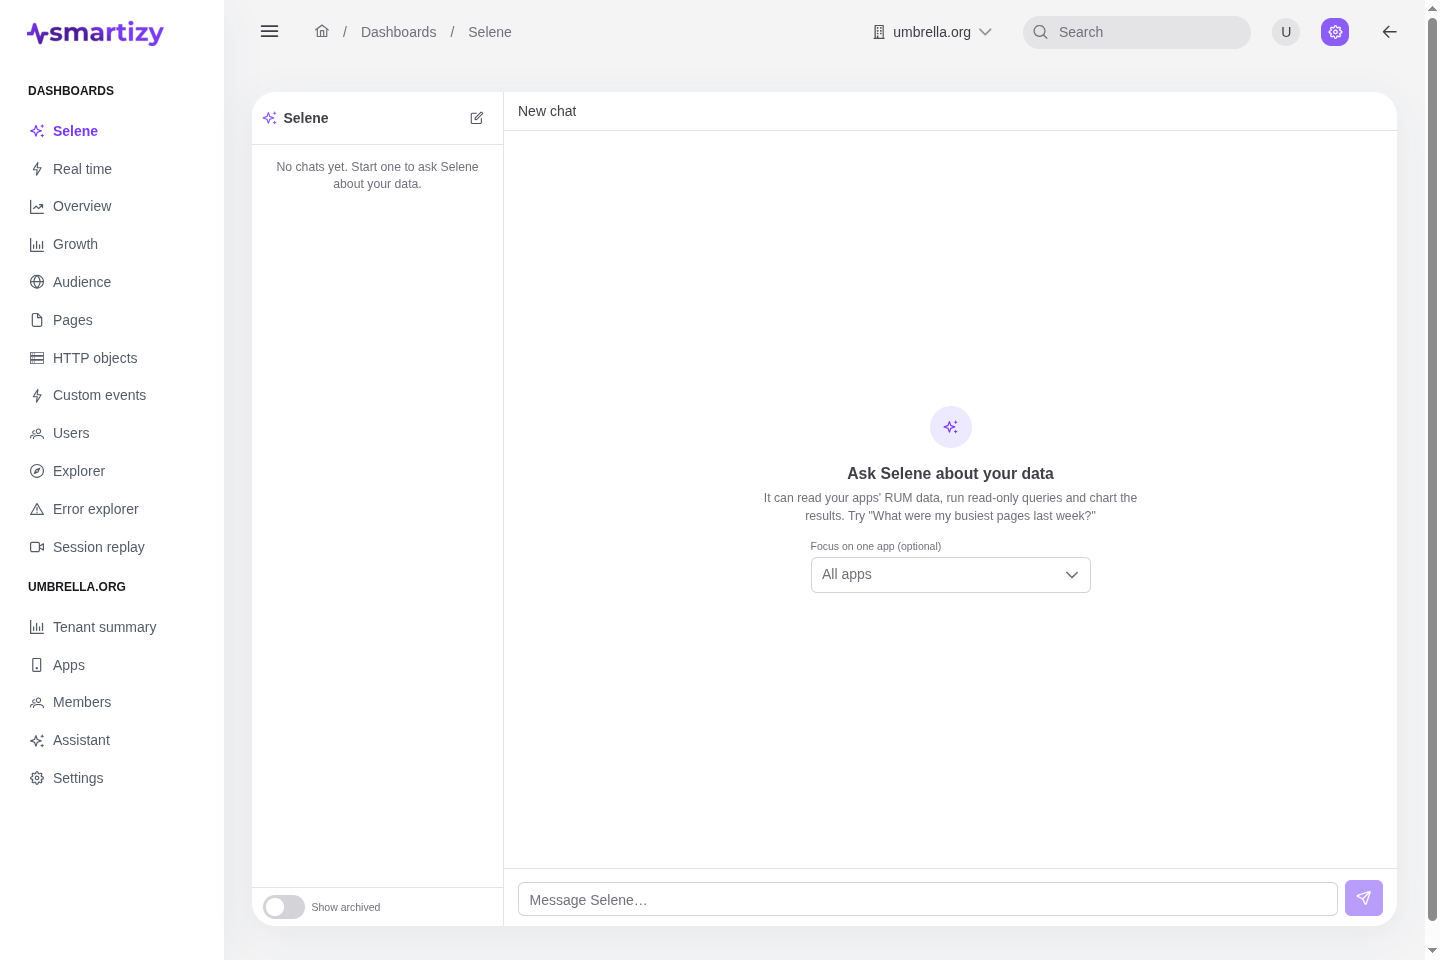Click the smartizy logo

(95, 33)
